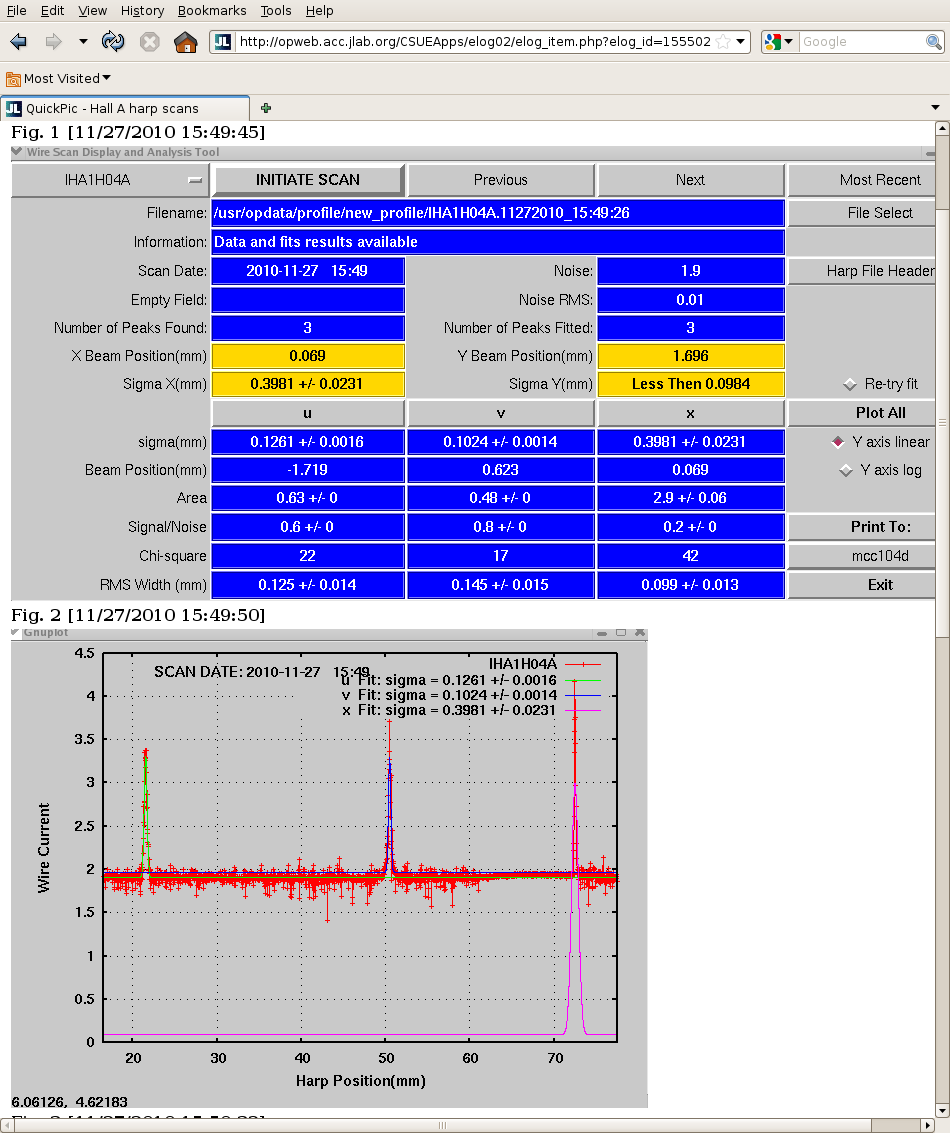Go to the Home page icon

[x=186, y=42]
